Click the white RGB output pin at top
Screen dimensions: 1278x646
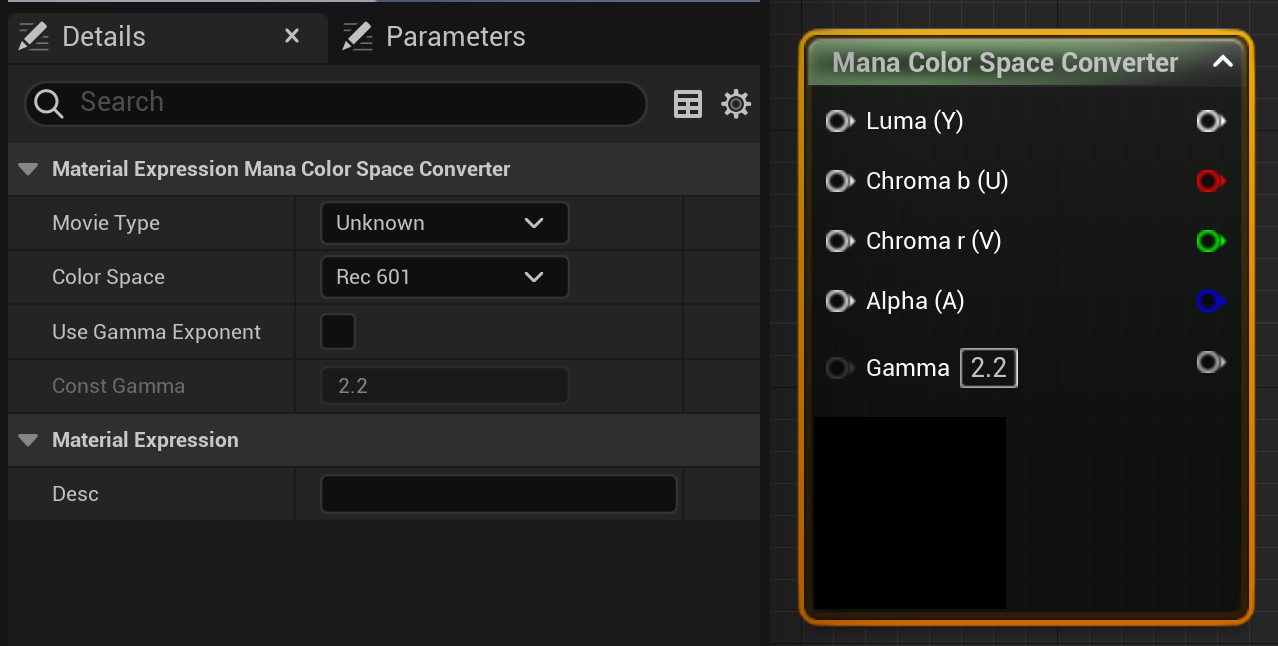tap(1210, 121)
